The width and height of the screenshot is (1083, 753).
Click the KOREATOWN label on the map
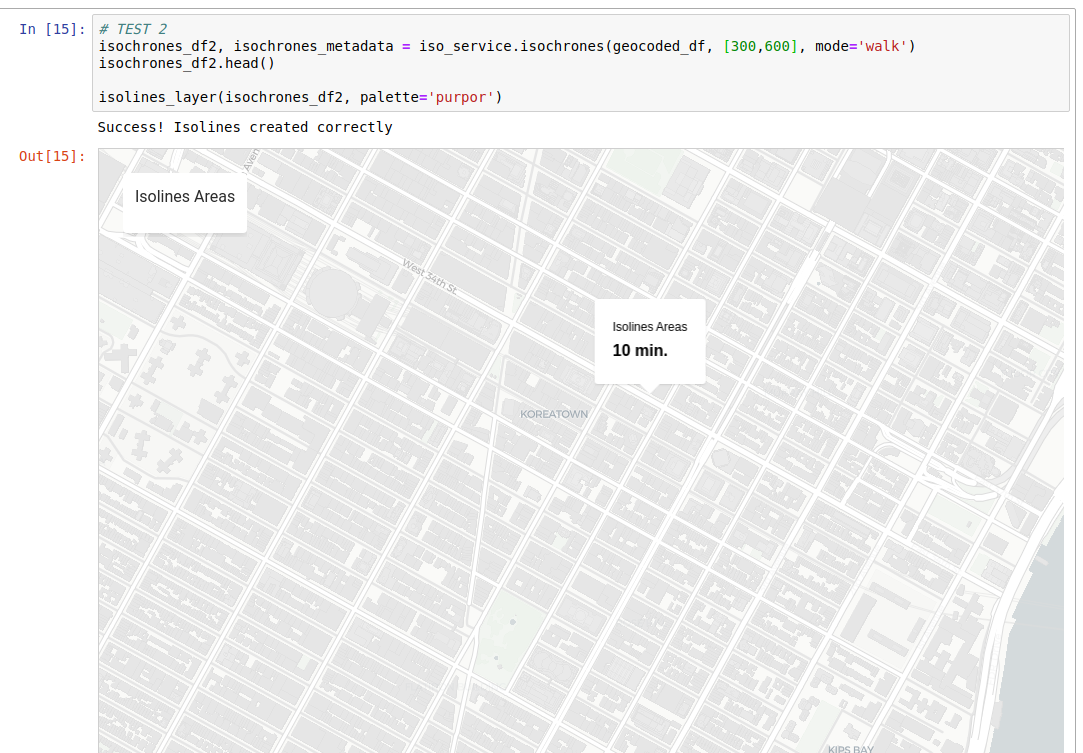point(553,414)
